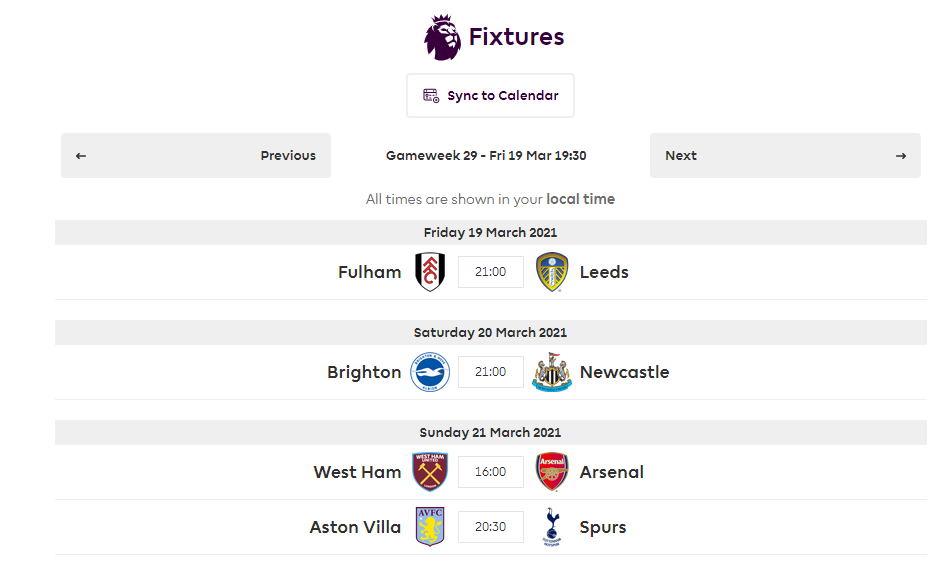Click the Premier League lion logo

pyautogui.click(x=442, y=37)
